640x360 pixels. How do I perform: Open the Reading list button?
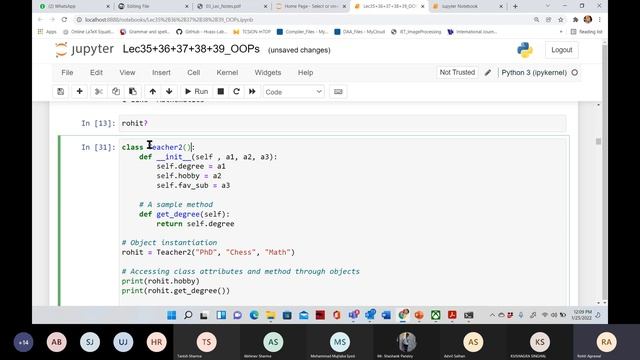point(586,31)
